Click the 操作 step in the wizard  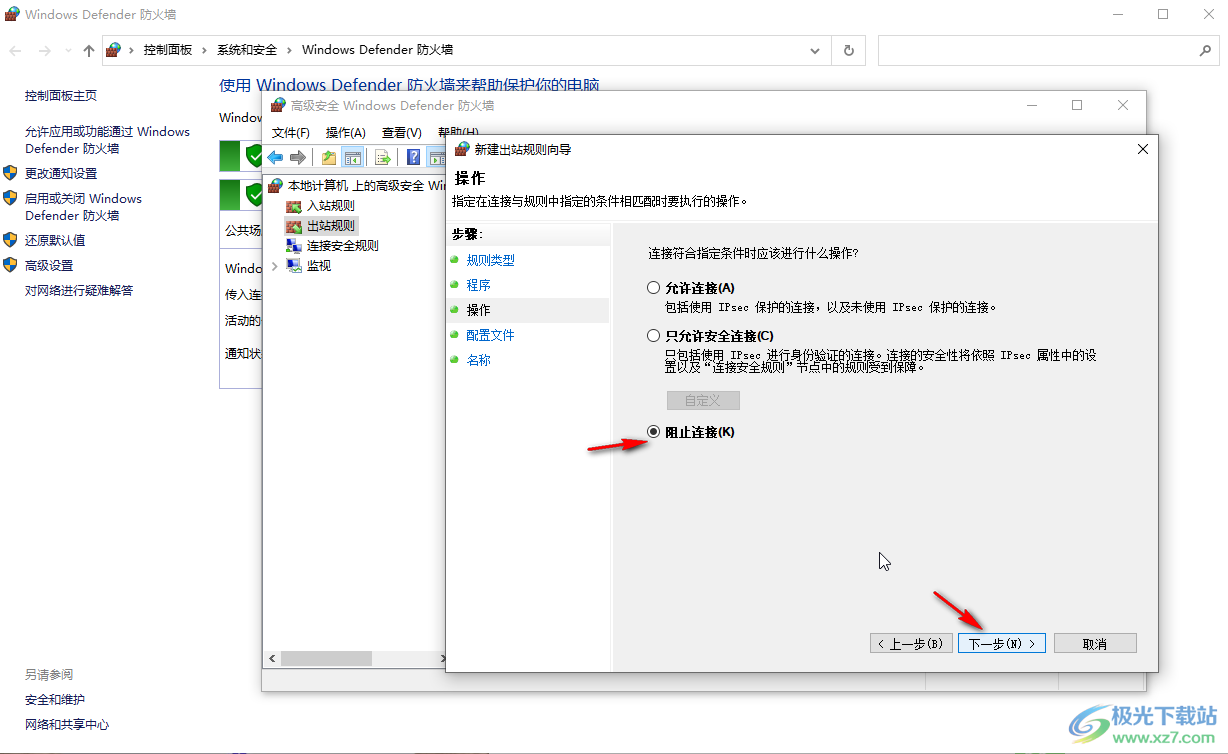(x=479, y=310)
